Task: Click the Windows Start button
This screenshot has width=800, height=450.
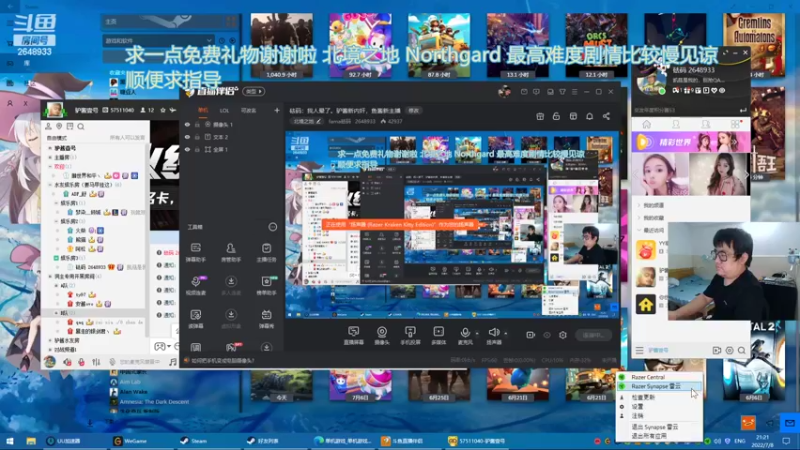Action: tap(10, 441)
